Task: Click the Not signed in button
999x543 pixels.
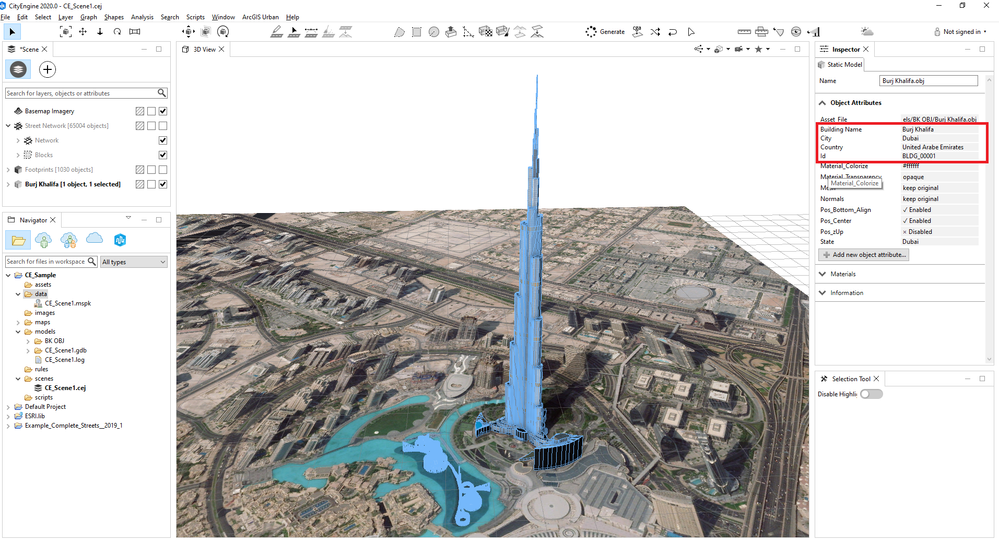Action: pyautogui.click(x=960, y=31)
